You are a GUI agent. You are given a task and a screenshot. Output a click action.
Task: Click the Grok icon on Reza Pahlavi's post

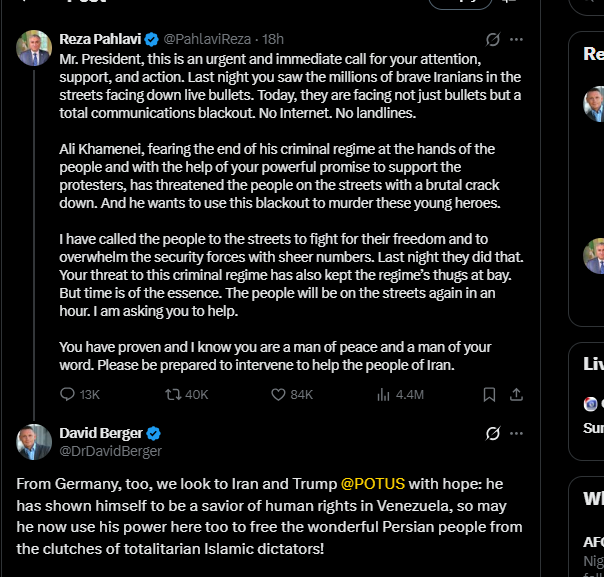(x=492, y=40)
